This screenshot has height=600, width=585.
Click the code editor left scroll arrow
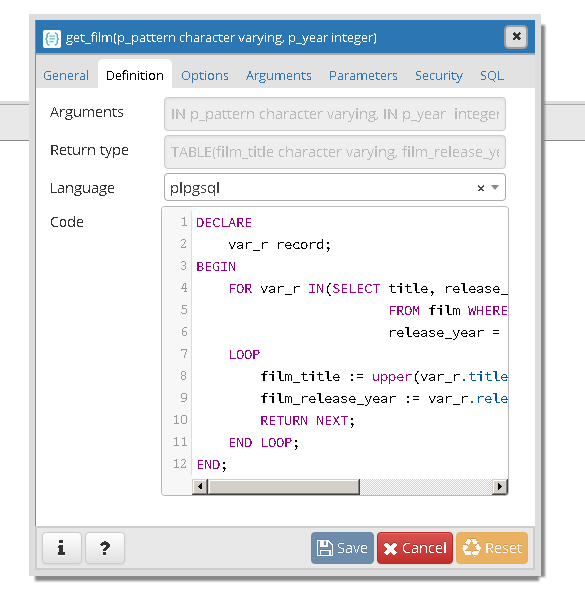tap(199, 487)
